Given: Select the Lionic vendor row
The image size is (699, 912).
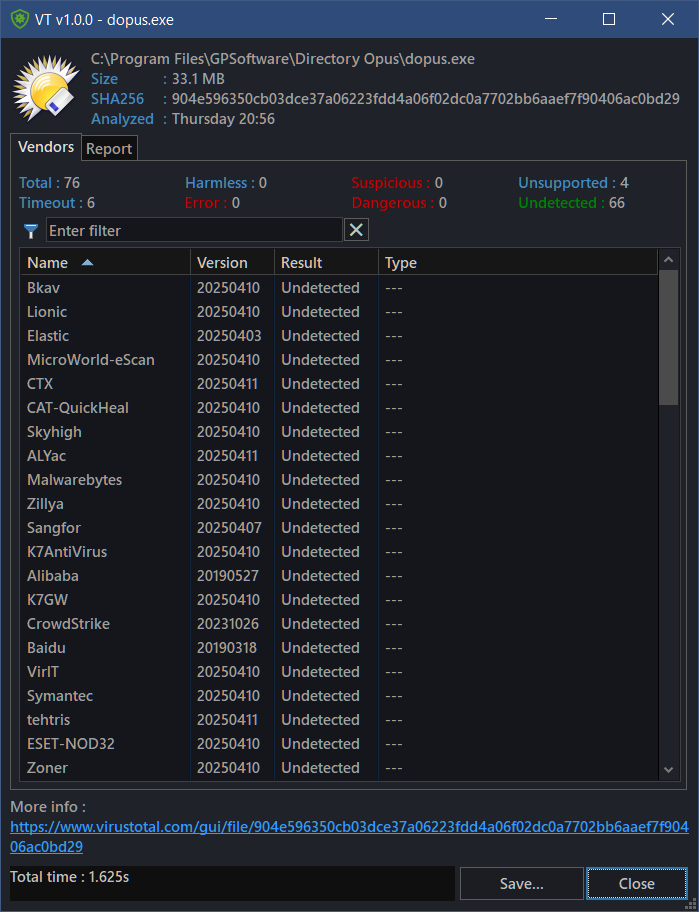Looking at the screenshot, I should [339, 312].
